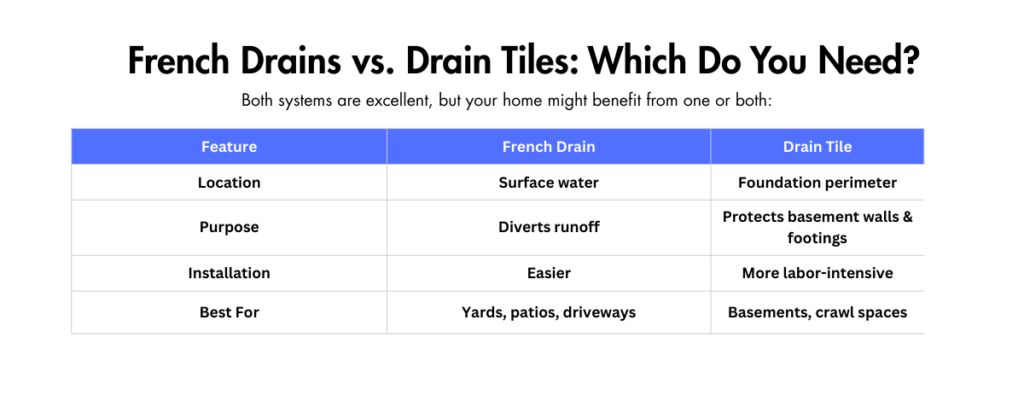Image resolution: width=1024 pixels, height=413 pixels.
Task: Click the "Purpose" row label
Action: 229,227
